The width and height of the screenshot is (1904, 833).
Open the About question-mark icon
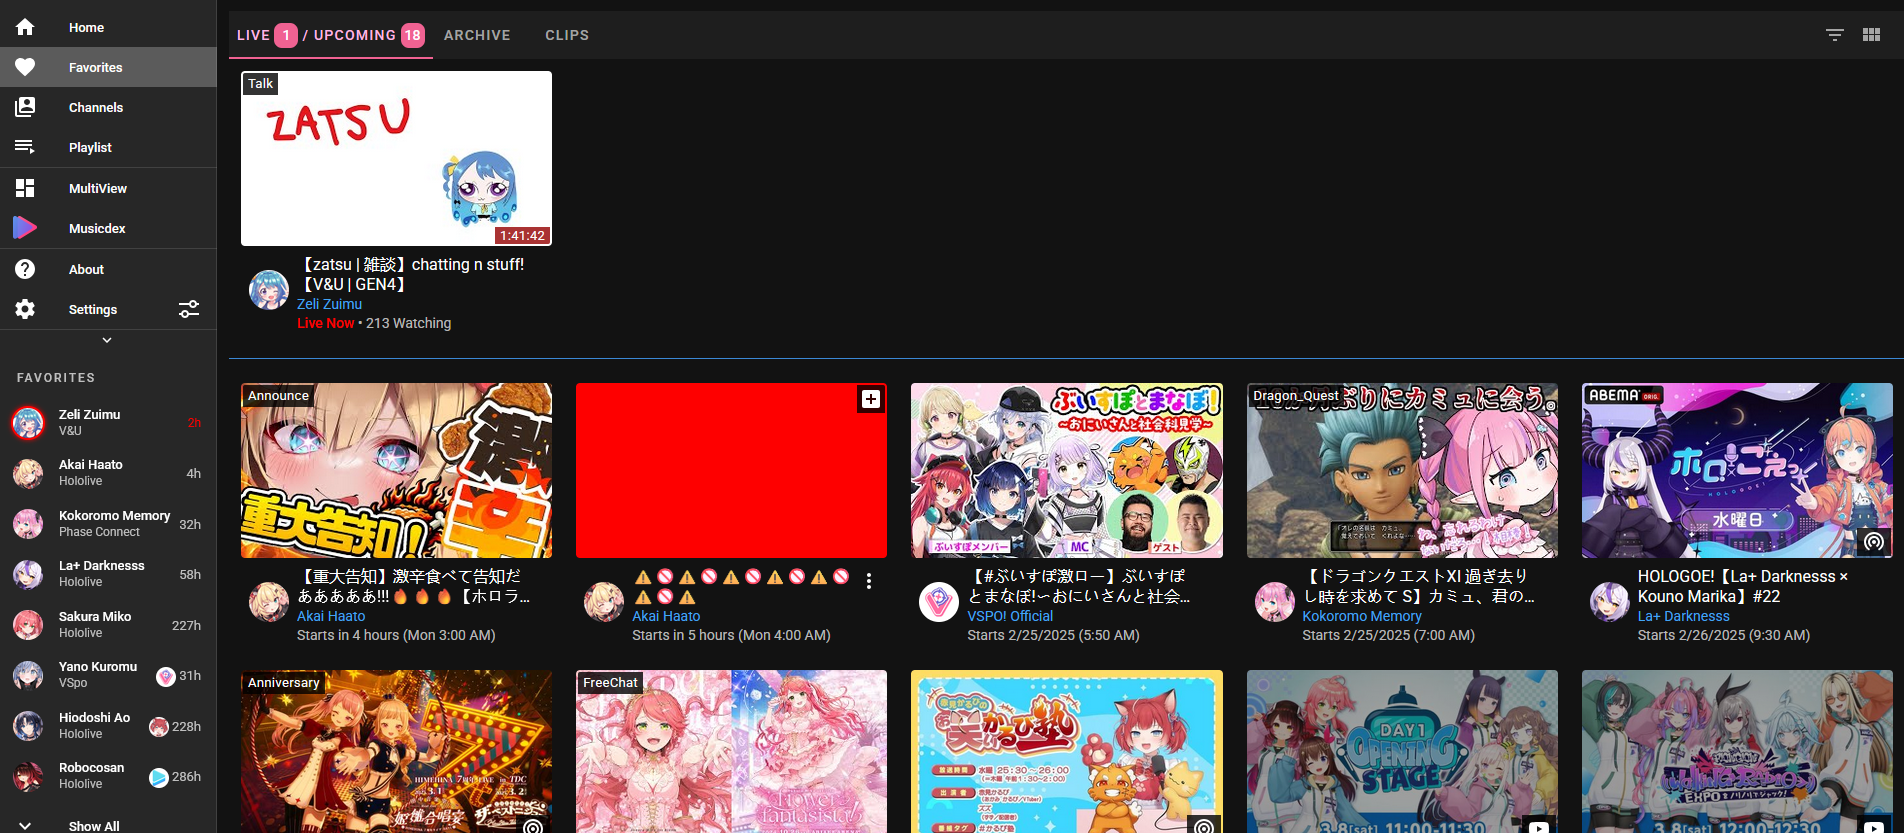tap(25, 269)
